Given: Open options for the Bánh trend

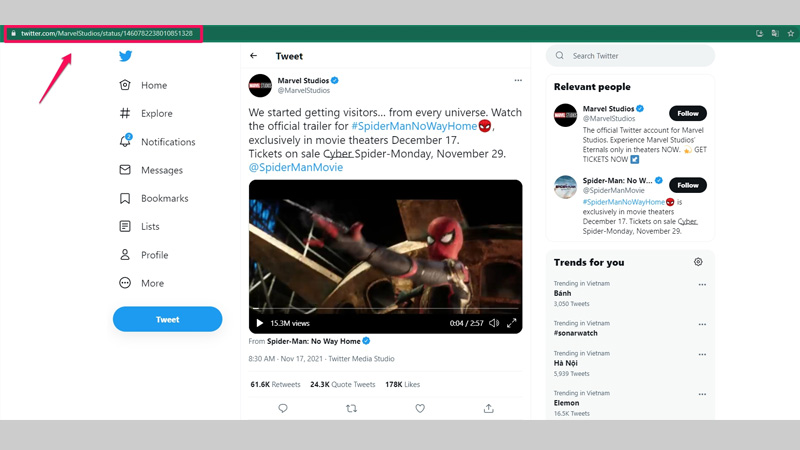Looking at the screenshot, I should click(702, 285).
